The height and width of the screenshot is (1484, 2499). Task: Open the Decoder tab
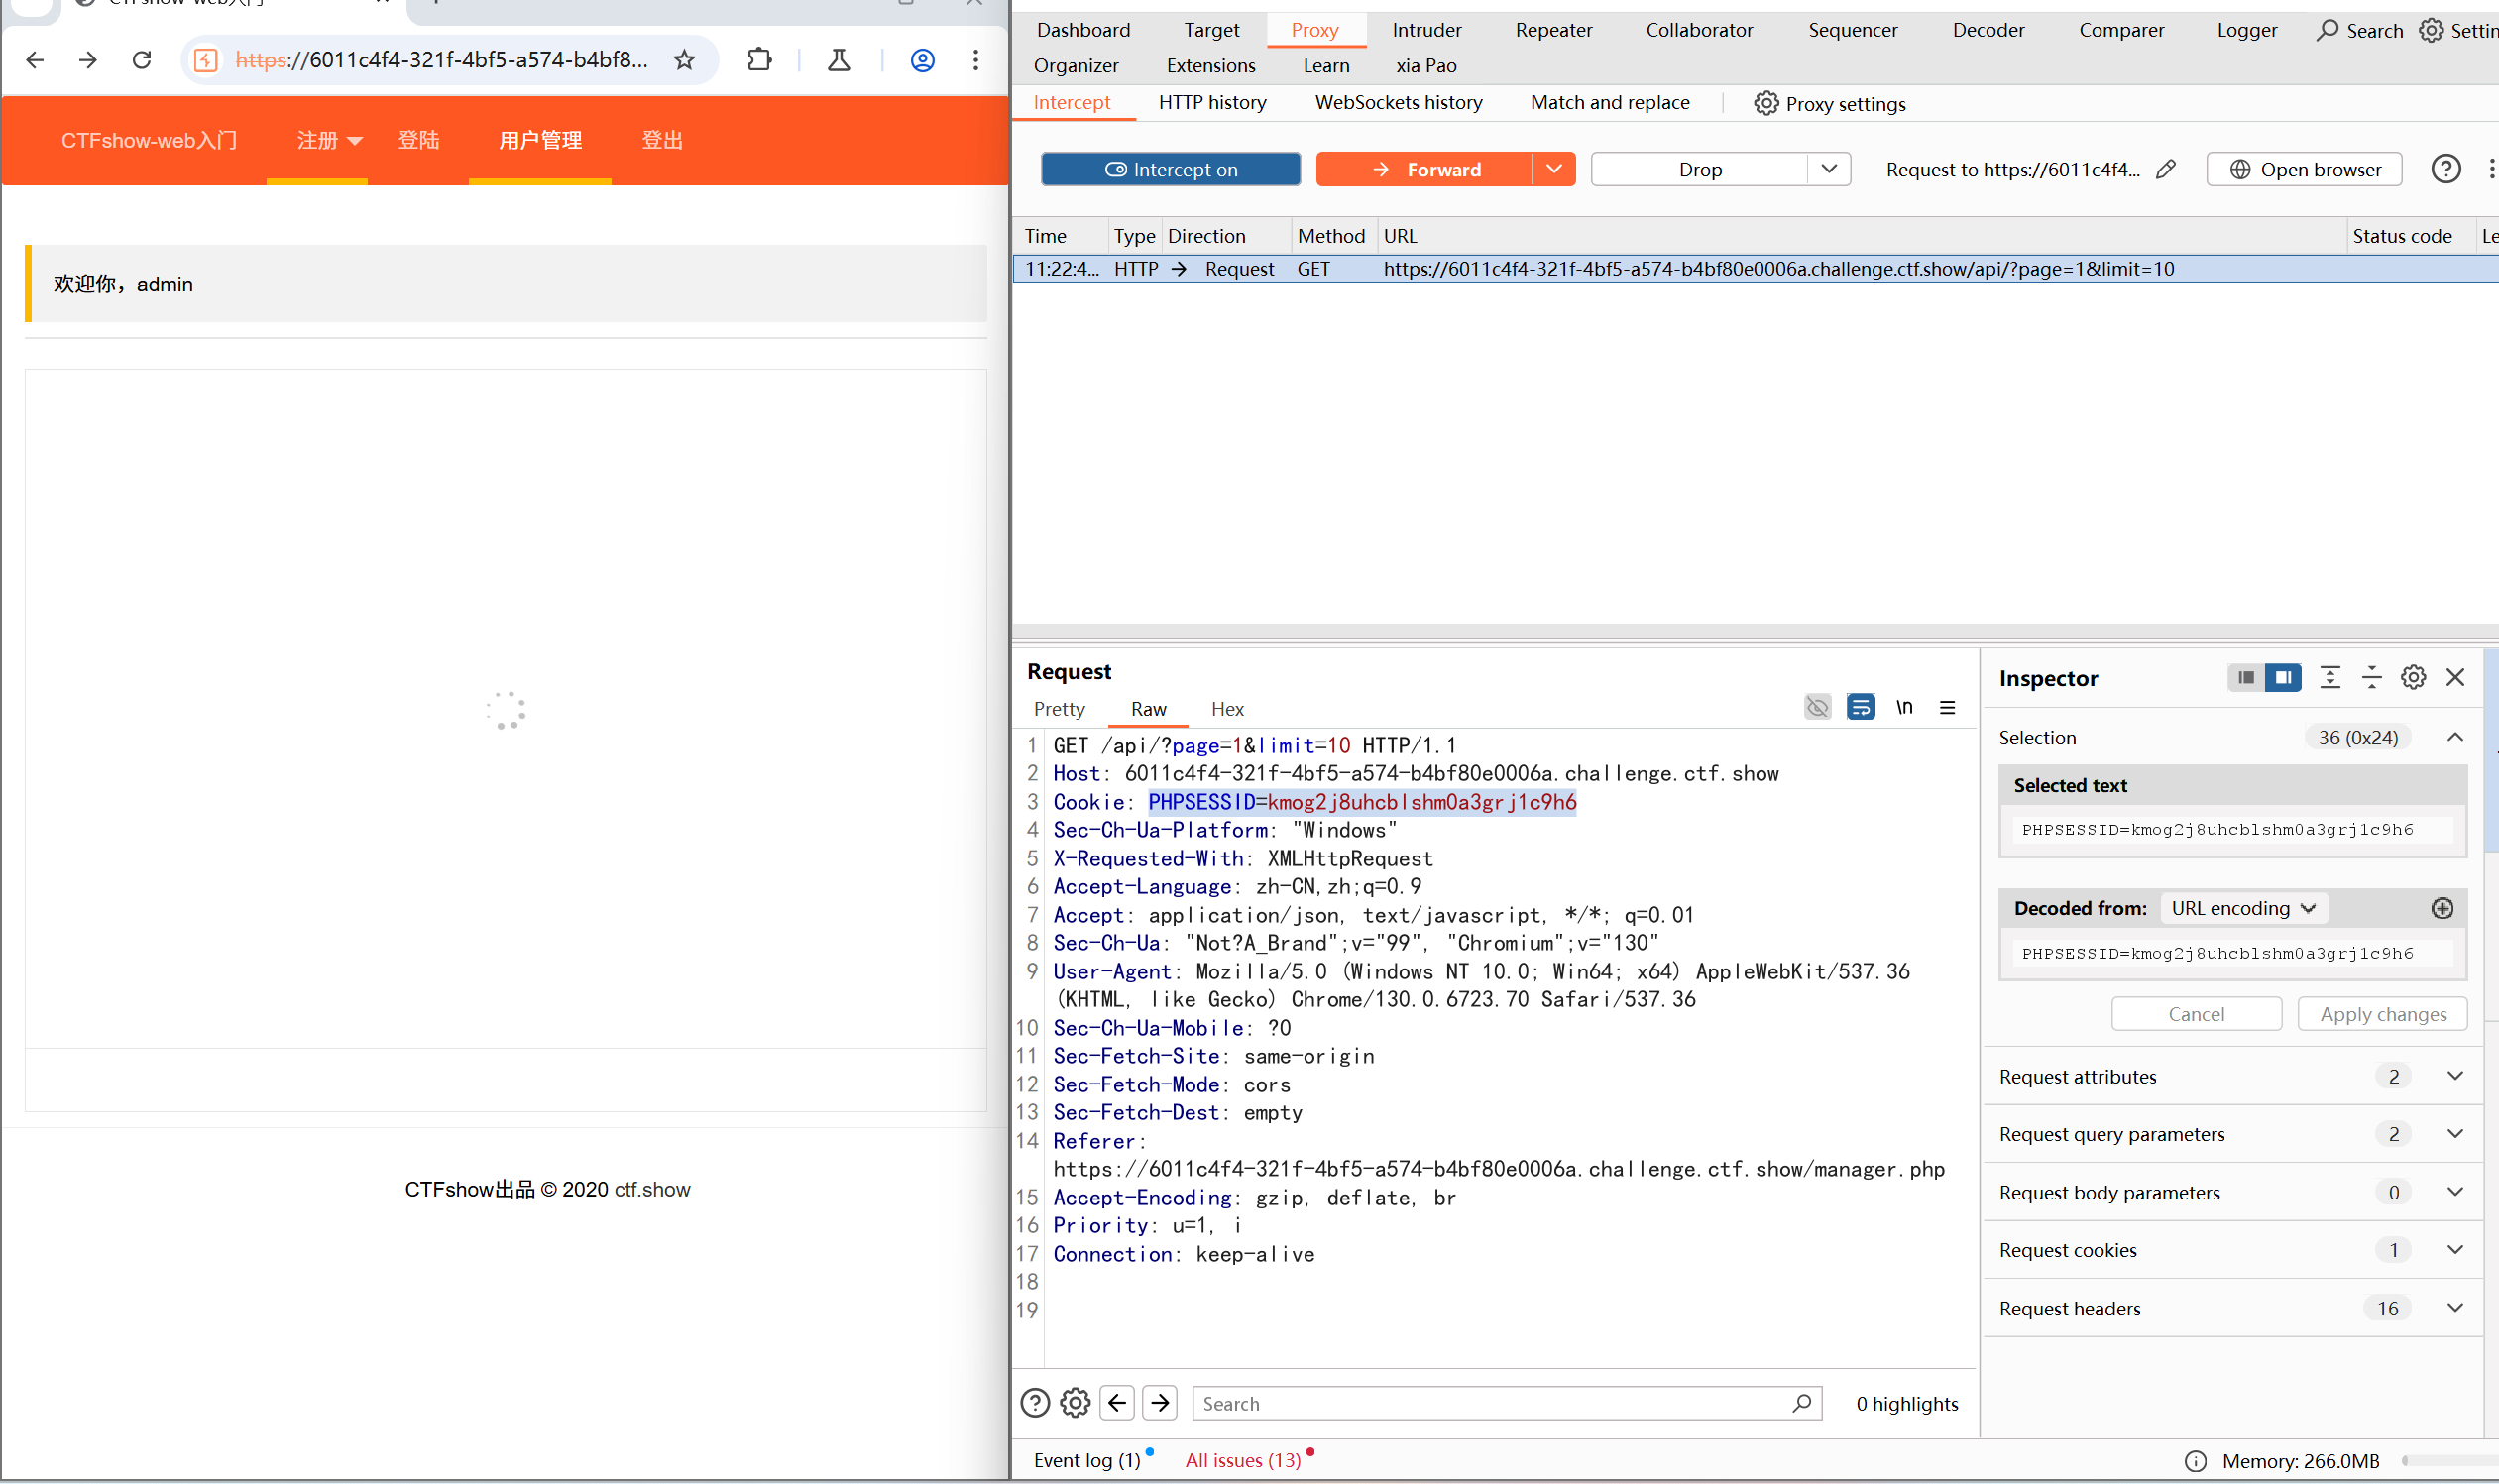pos(1988,30)
